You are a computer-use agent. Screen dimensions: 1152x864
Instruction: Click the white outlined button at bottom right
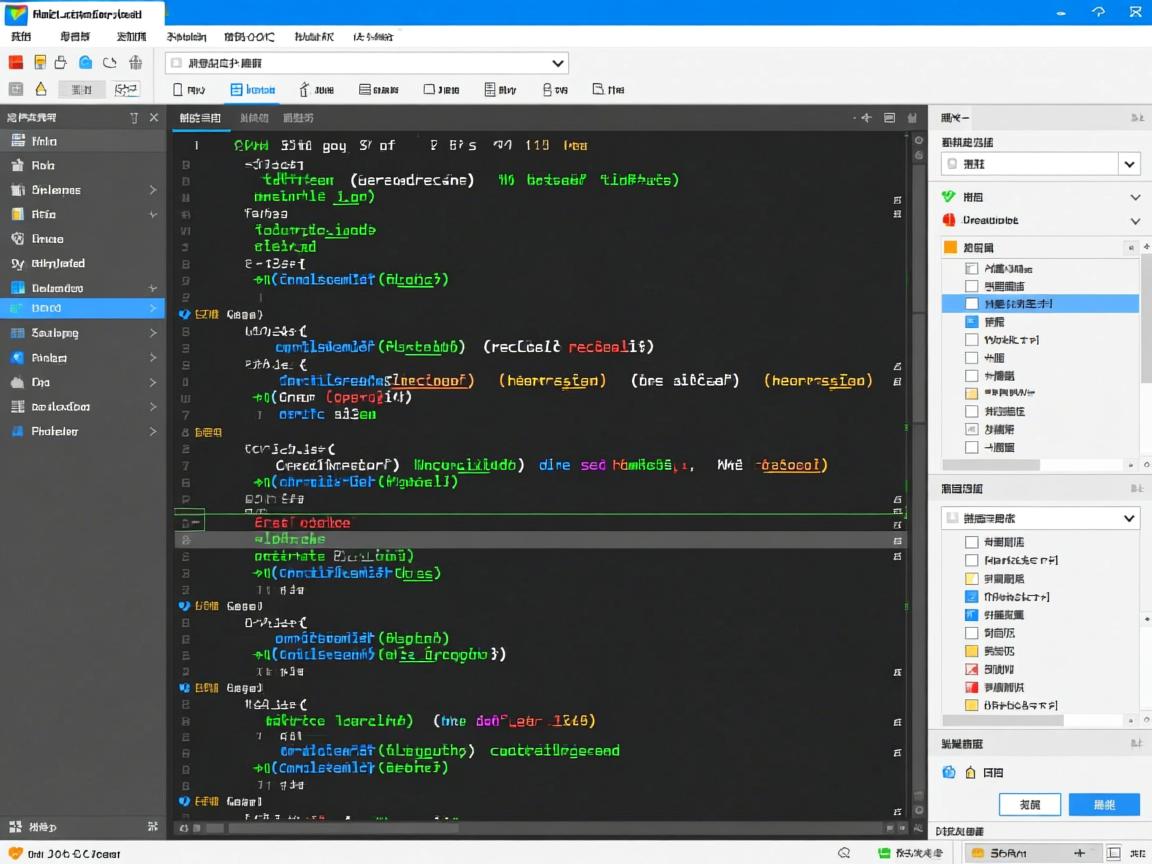pyautogui.click(x=1029, y=804)
